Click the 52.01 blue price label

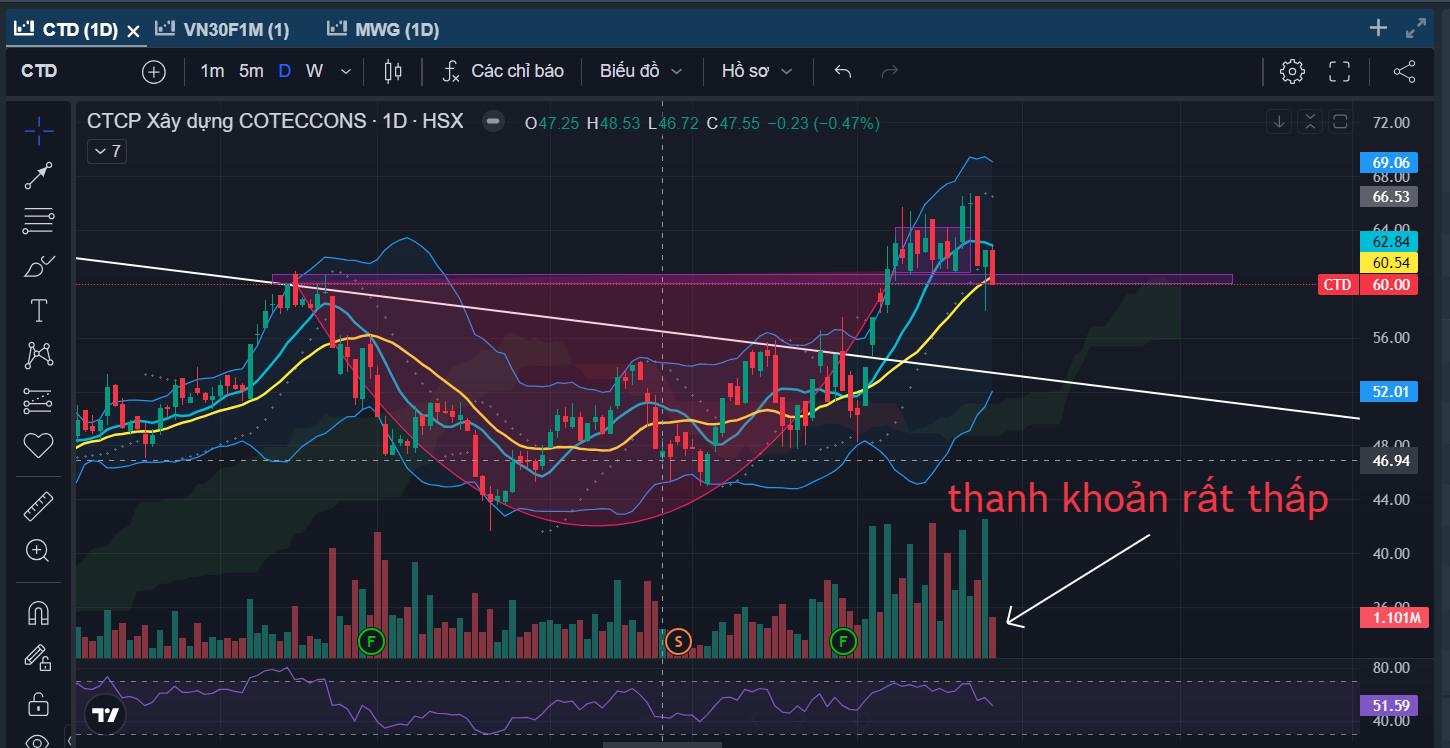click(x=1390, y=391)
